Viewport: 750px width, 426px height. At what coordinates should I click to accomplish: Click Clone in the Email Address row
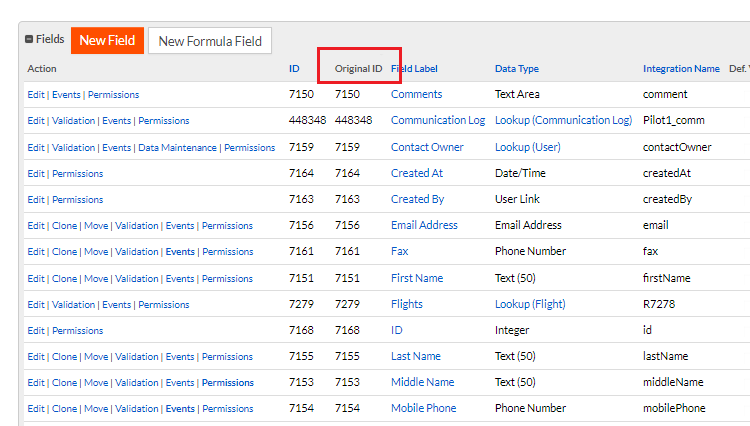point(64,226)
